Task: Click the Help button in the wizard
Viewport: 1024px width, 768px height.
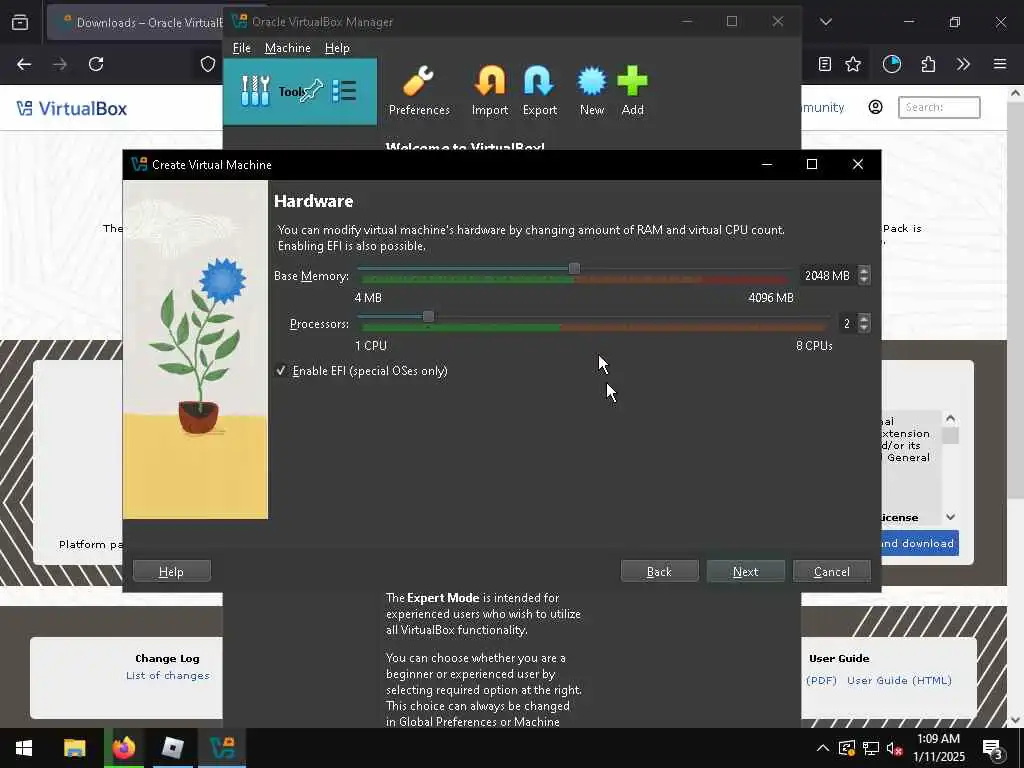Action: click(x=171, y=571)
